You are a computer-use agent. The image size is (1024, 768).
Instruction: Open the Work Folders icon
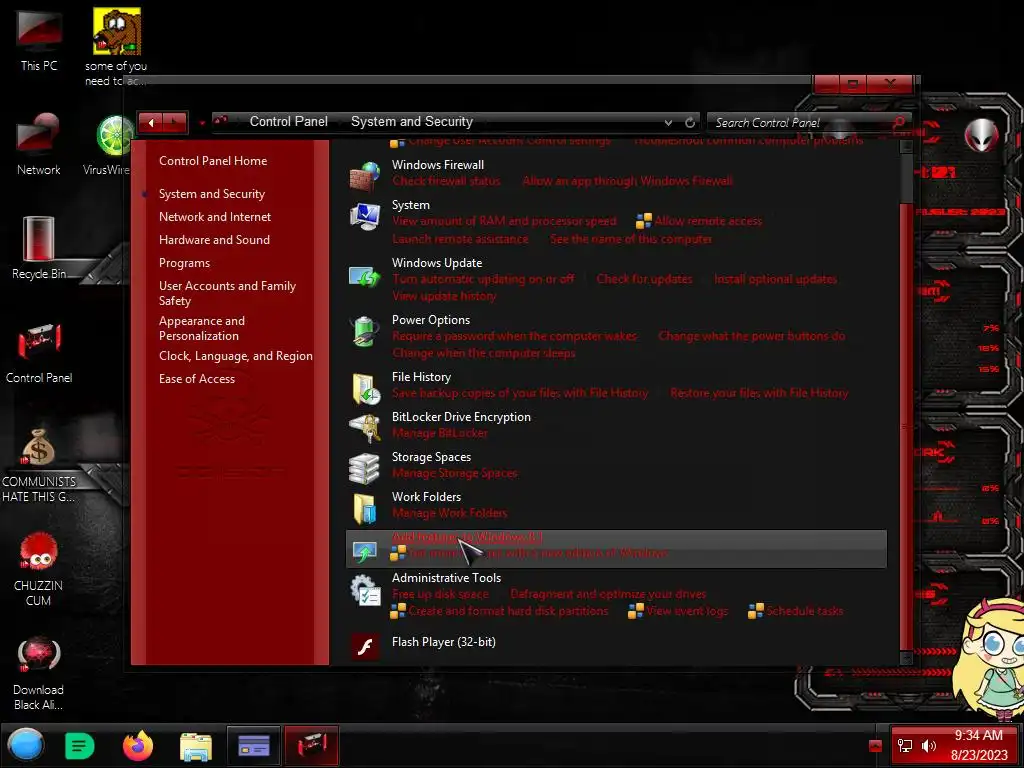(364, 509)
